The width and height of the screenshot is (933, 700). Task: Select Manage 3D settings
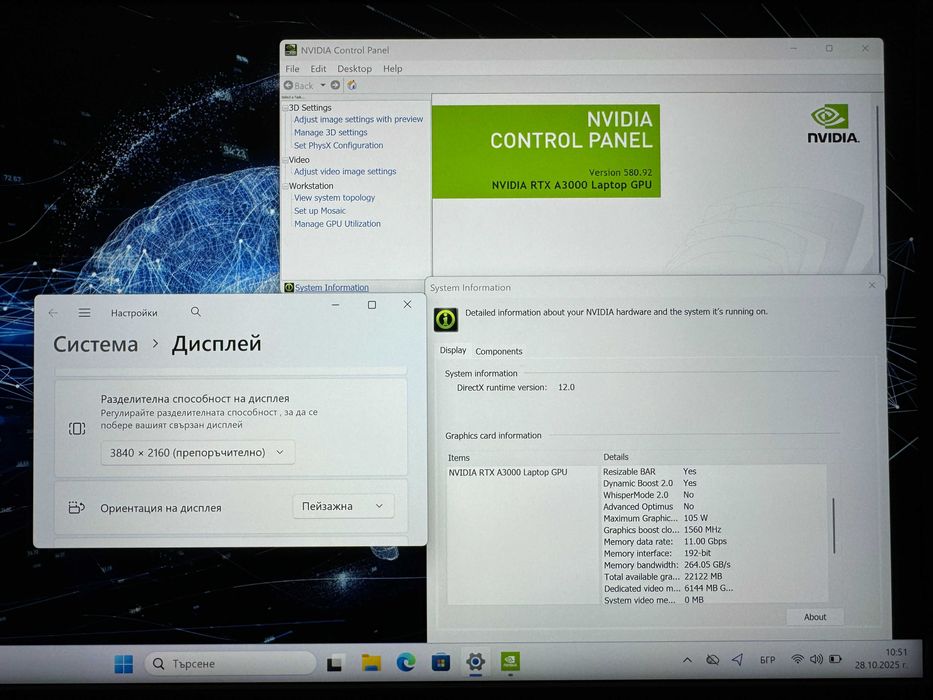pos(330,133)
